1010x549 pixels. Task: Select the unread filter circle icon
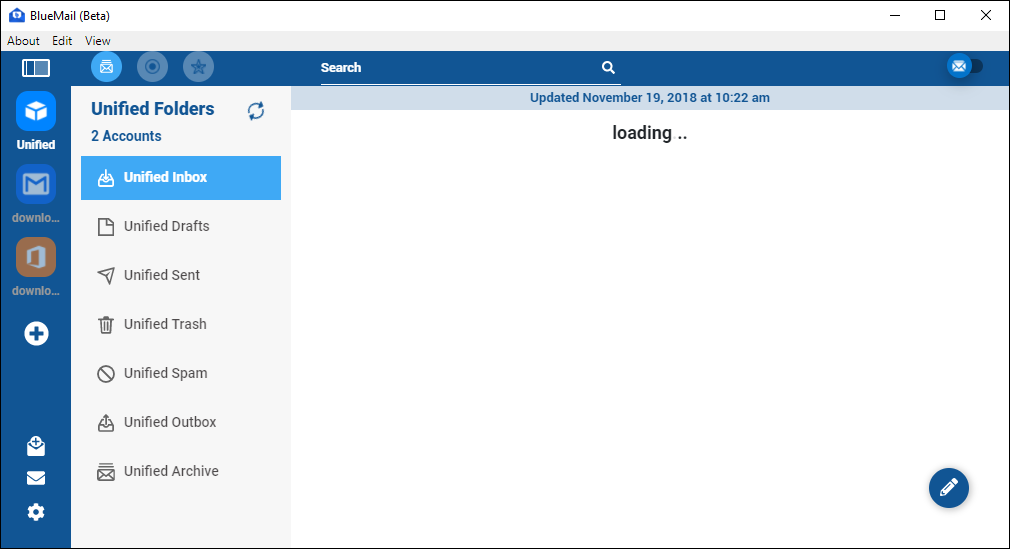pos(153,67)
